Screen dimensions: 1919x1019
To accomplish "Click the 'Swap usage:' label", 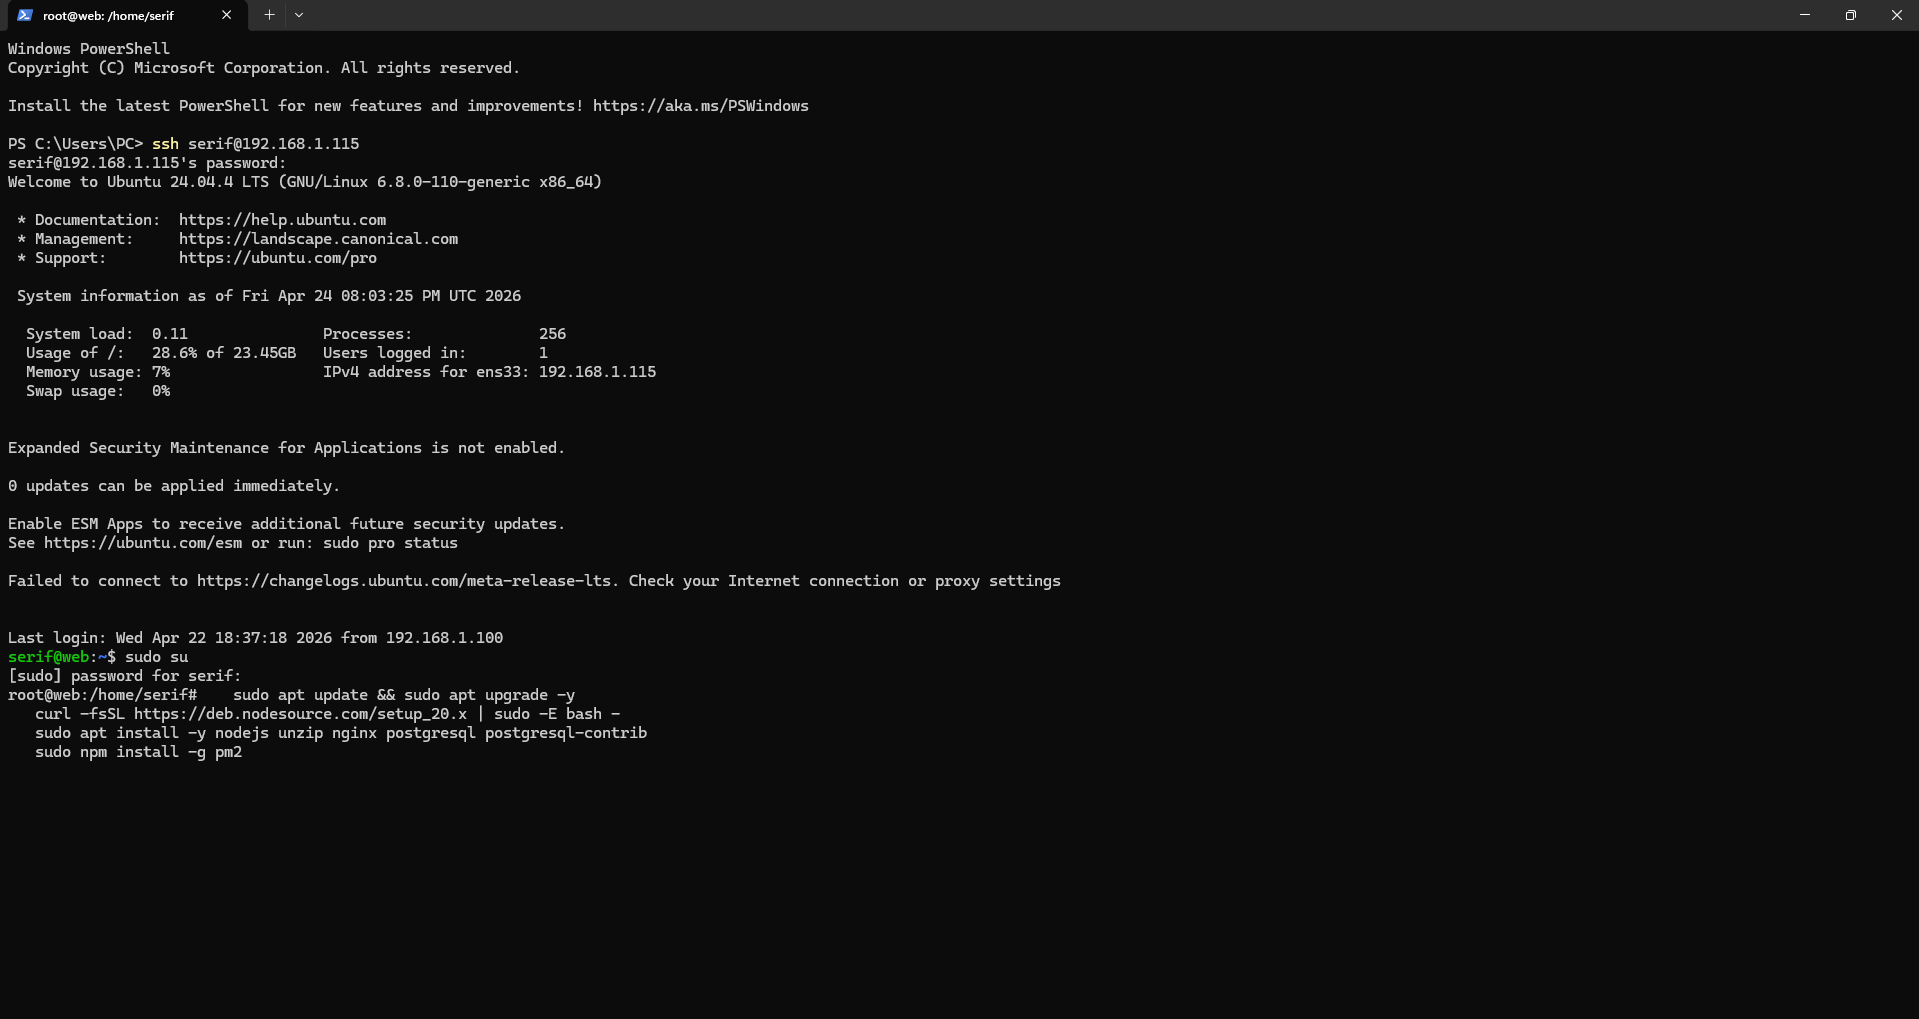I will click(x=75, y=391).
